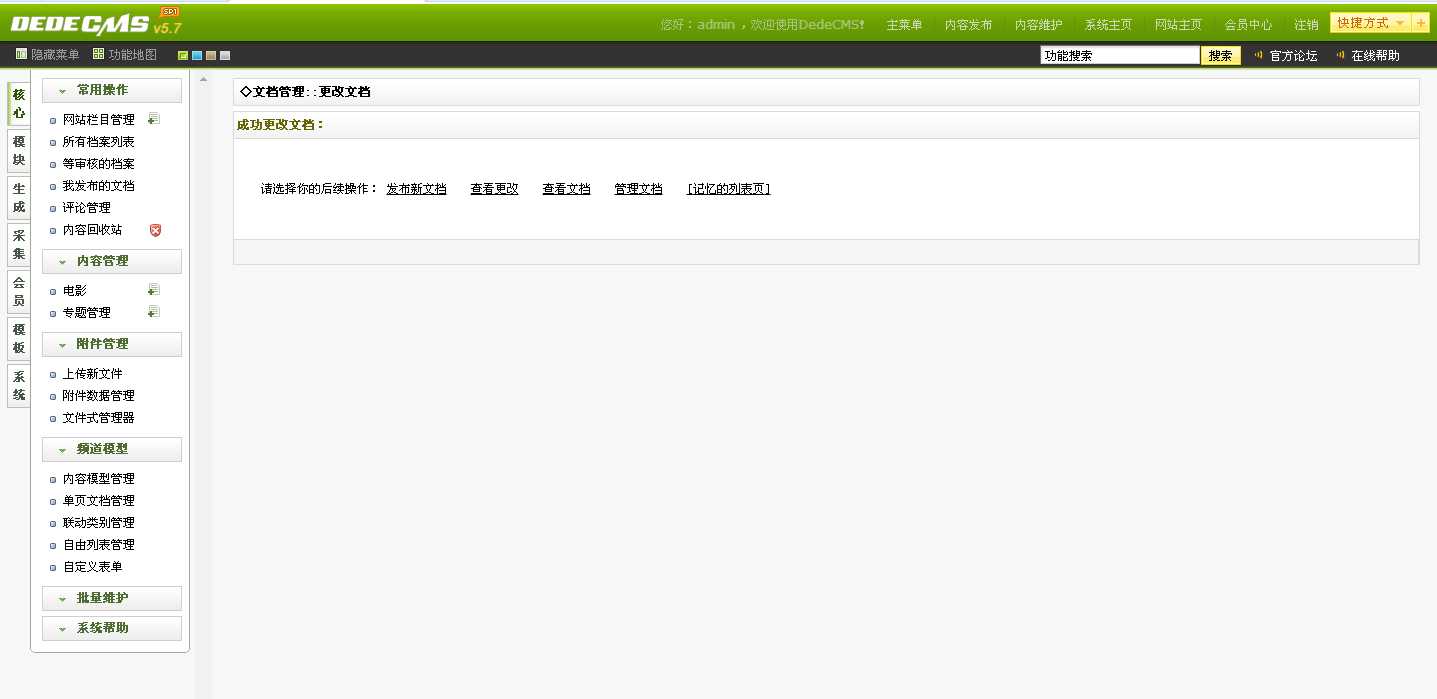The image size is (1437, 699).
Task: Collapse the 附件管理 menu section
Action: pos(112,344)
